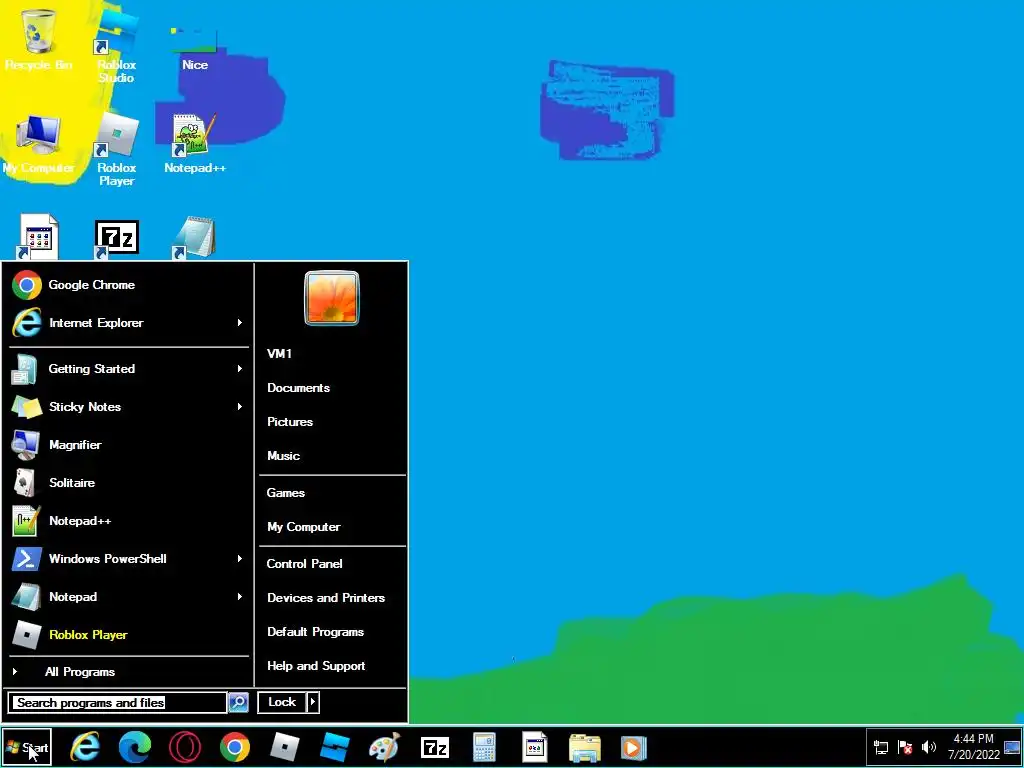Launch Calculator from the taskbar
Screen dimensions: 1024x768
pos(485,747)
